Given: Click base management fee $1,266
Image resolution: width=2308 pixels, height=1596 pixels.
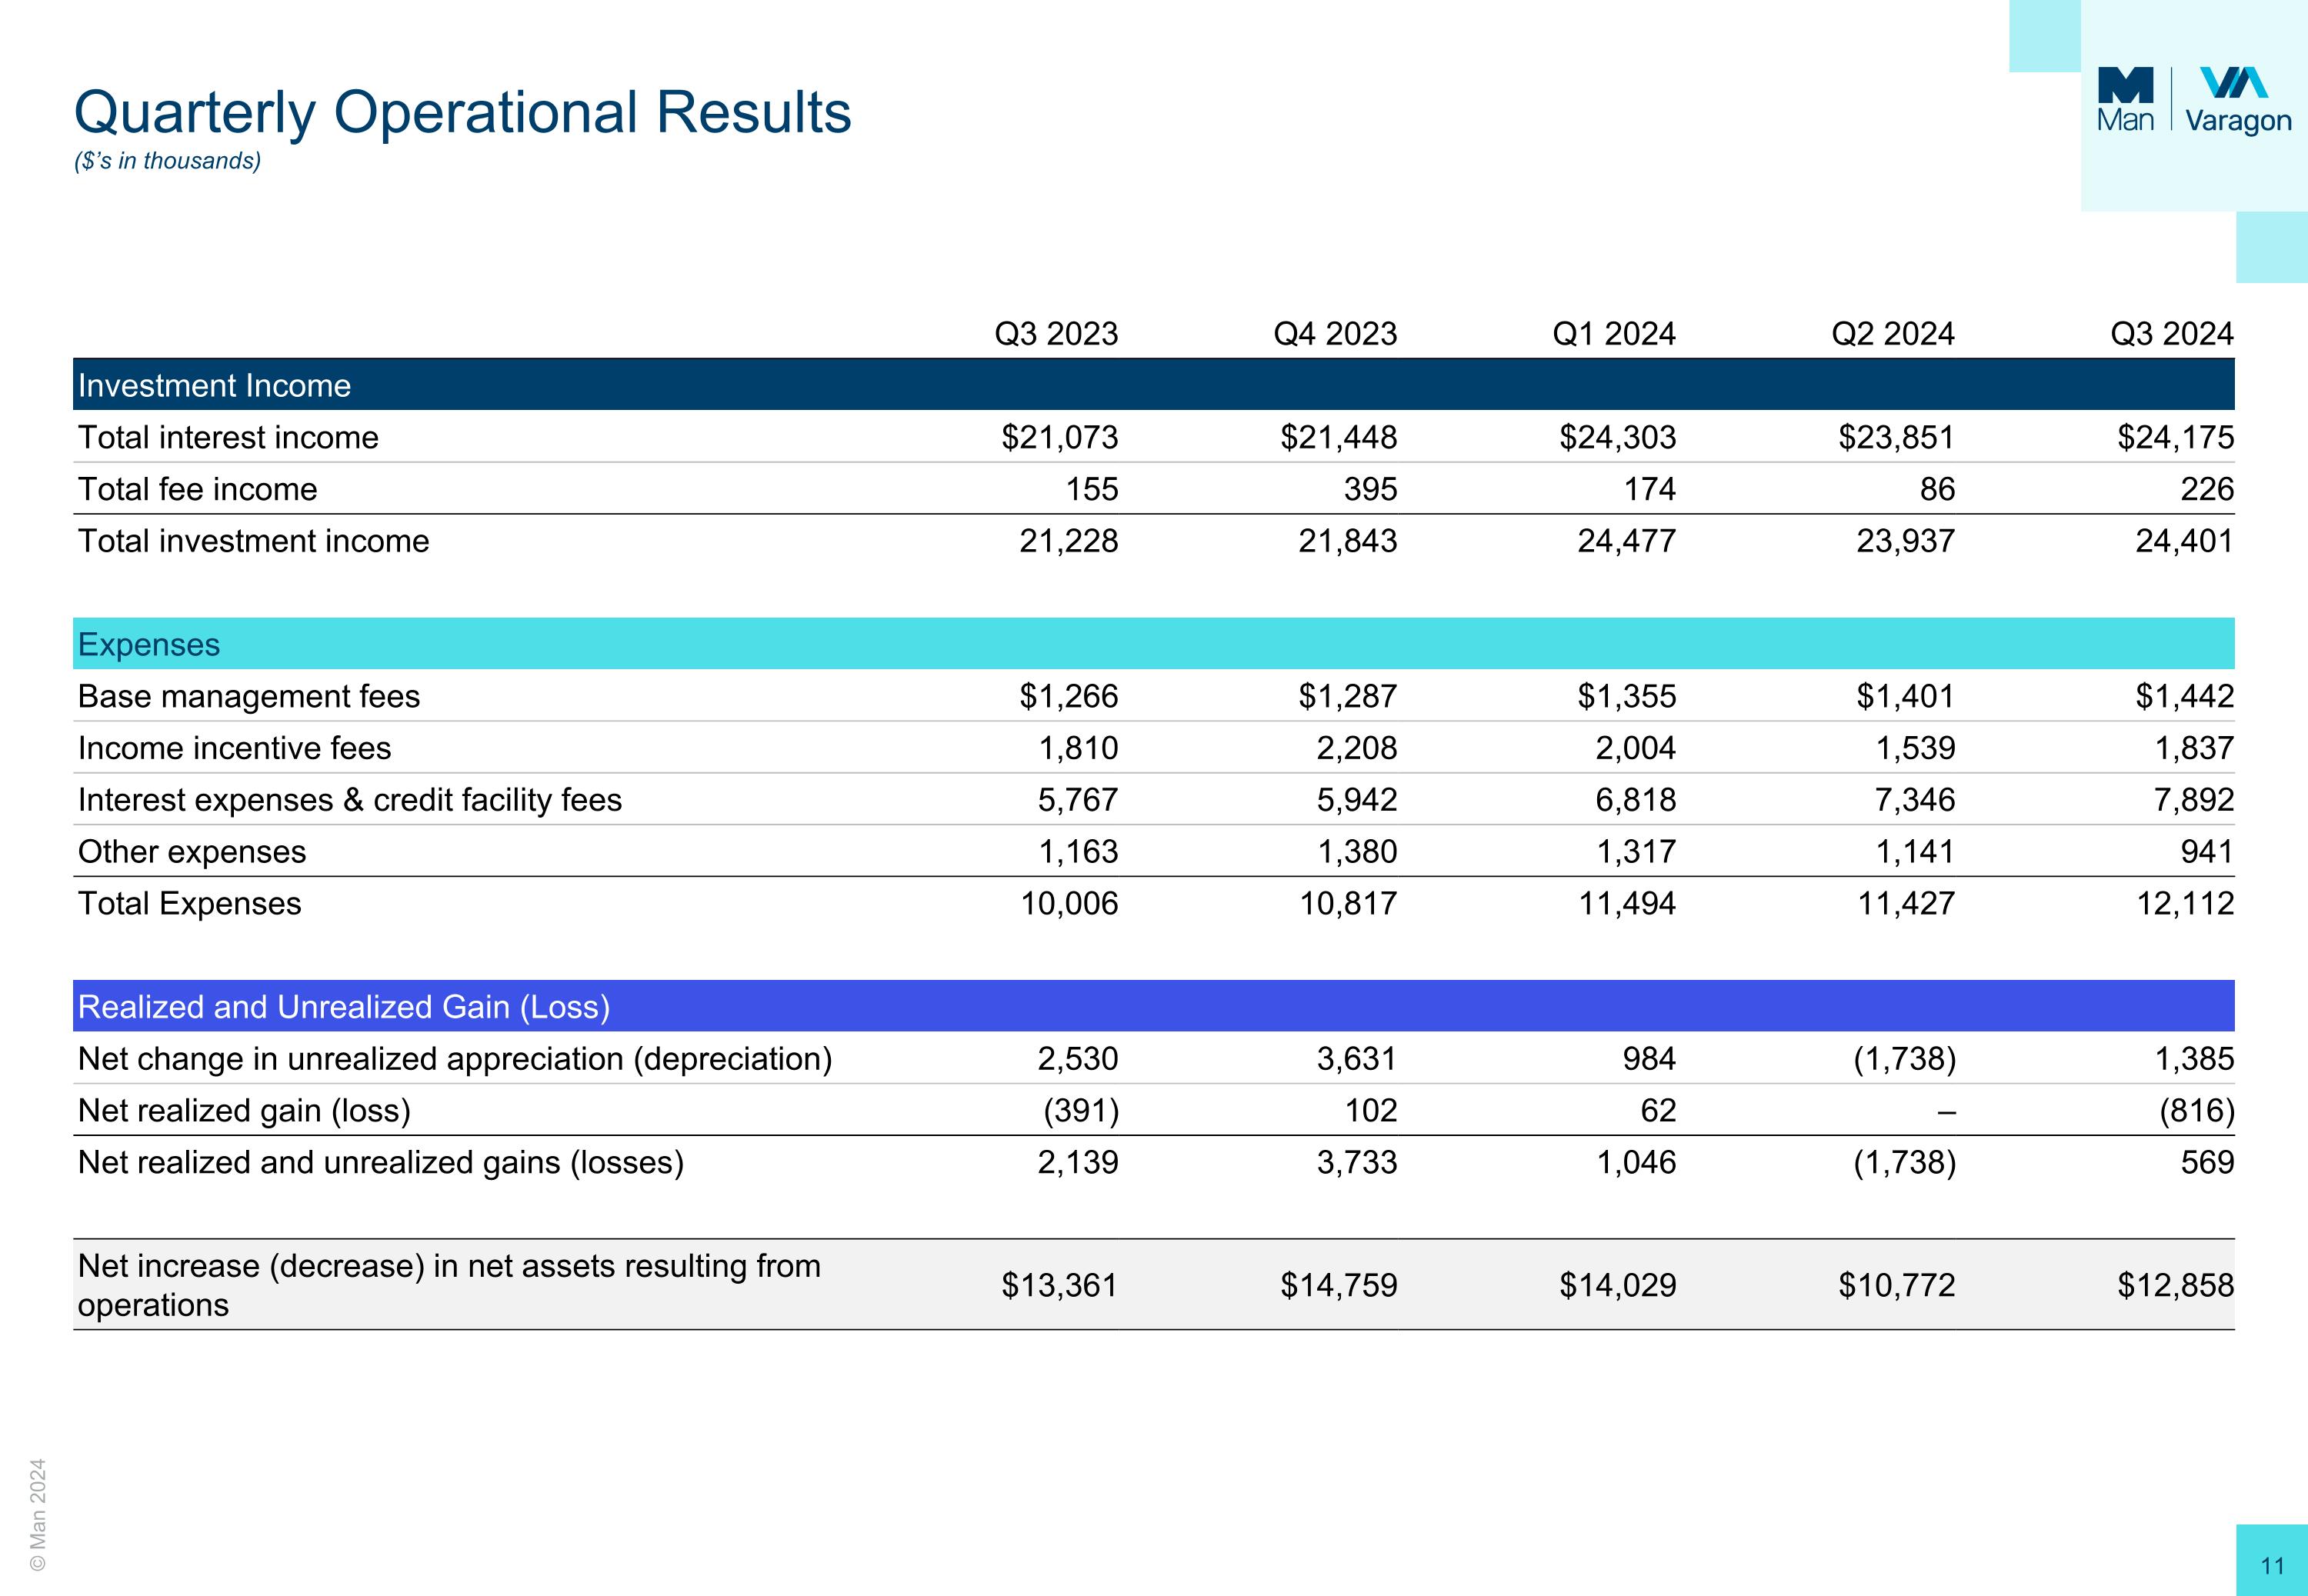Looking at the screenshot, I should pos(1069,696).
